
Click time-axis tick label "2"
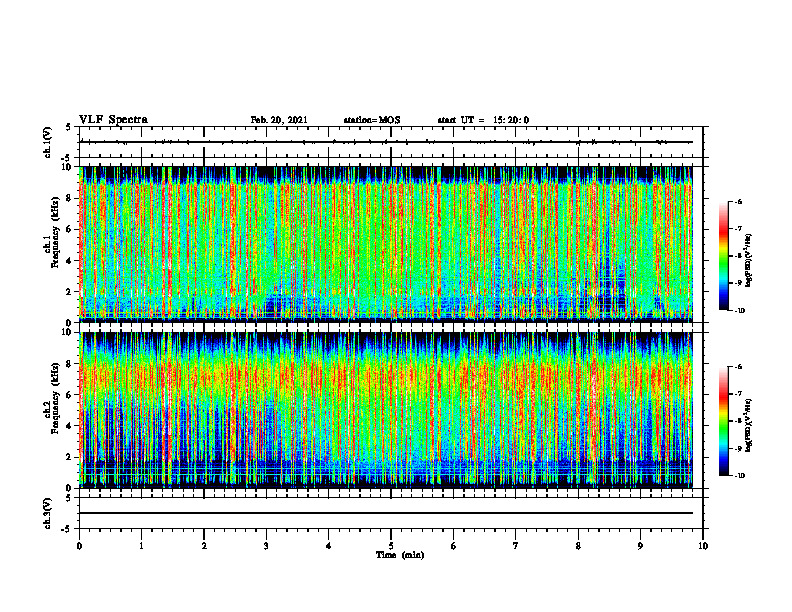204,546
